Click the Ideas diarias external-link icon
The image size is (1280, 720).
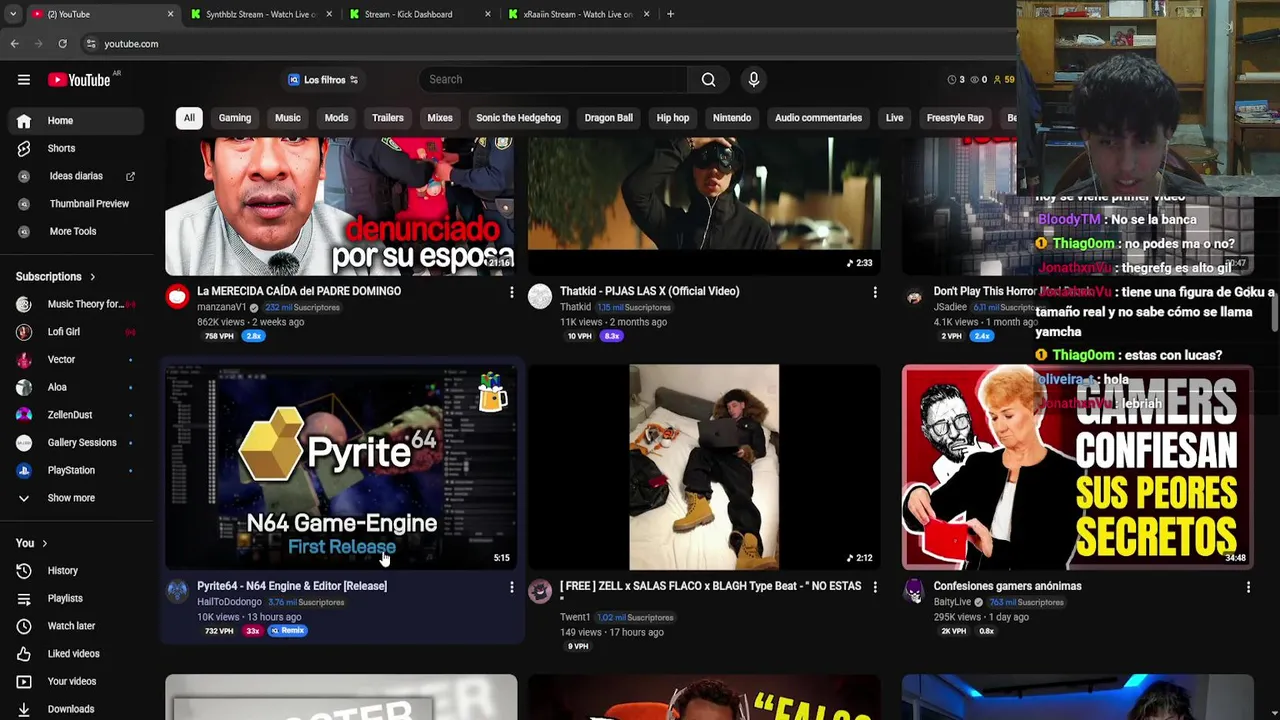130,176
